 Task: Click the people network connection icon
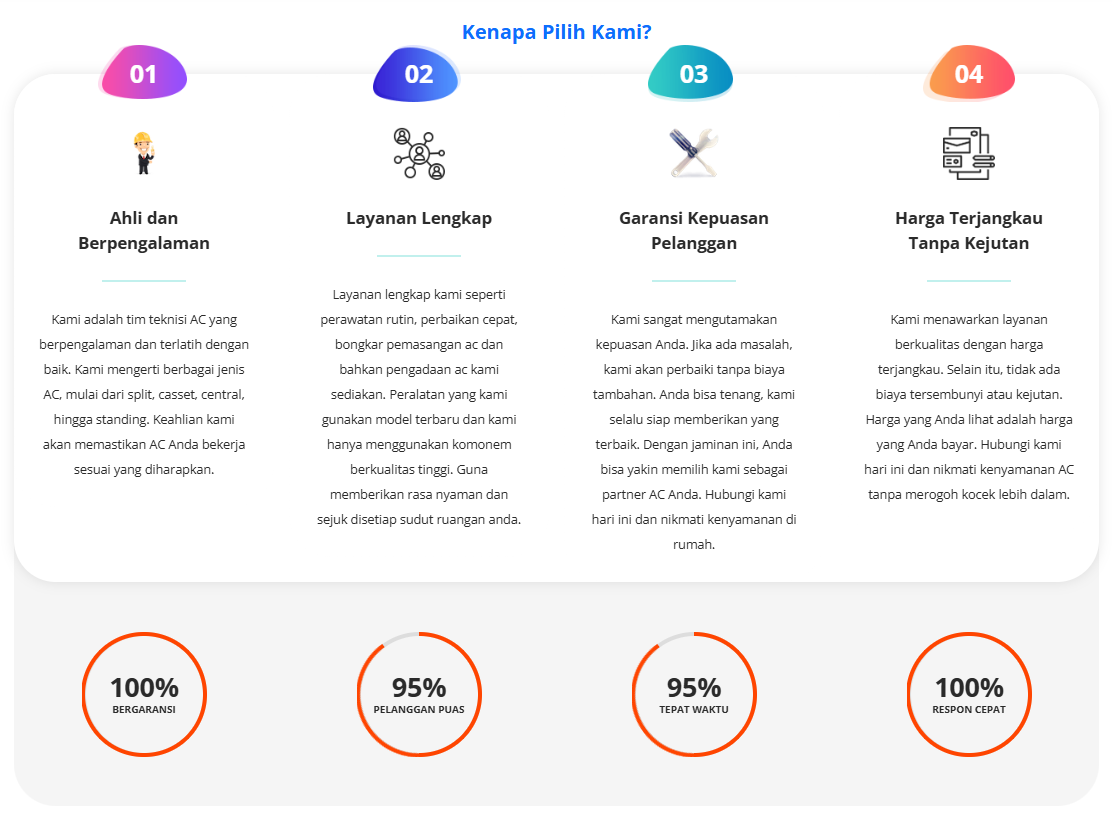click(x=419, y=153)
